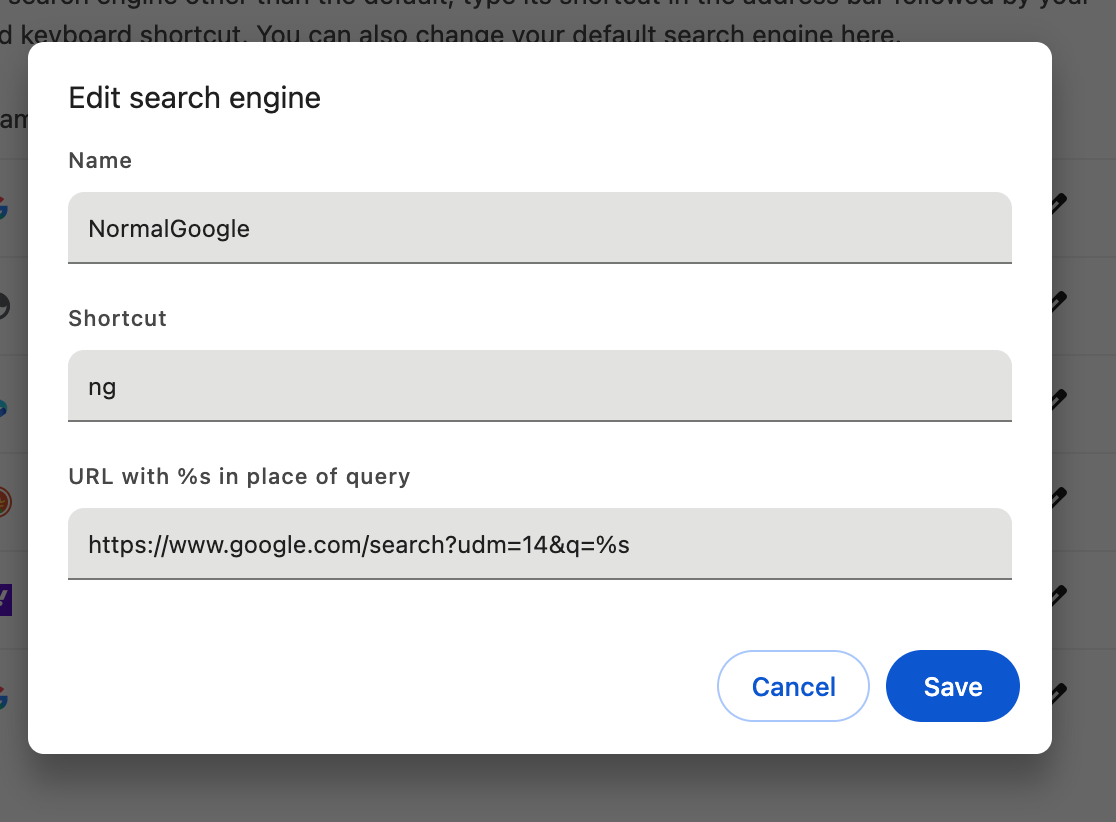
Task: Focus the Name field containing NormalGoogle
Action: [539, 228]
